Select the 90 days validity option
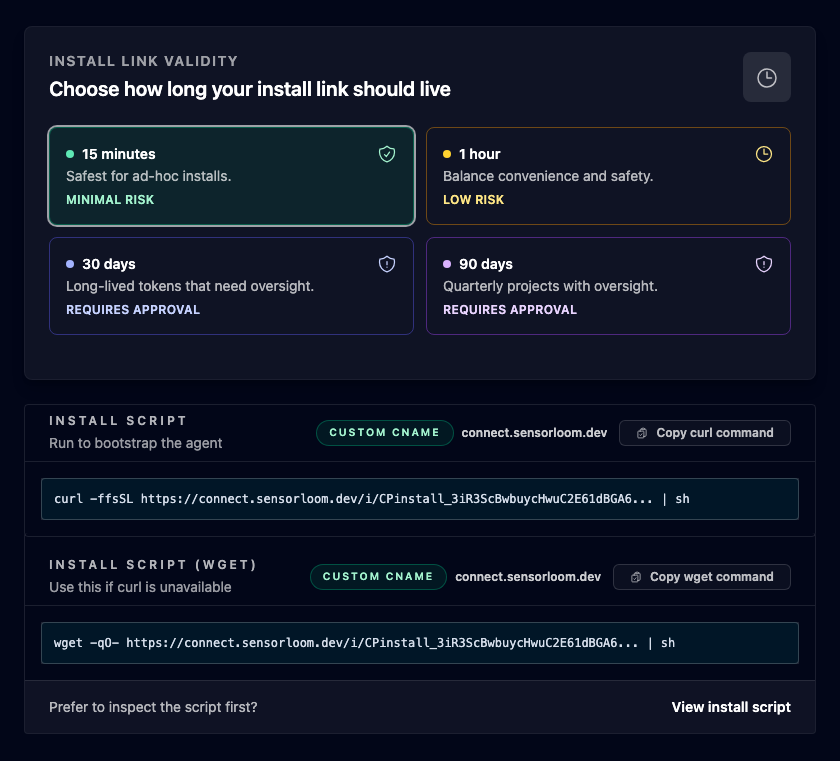Image resolution: width=840 pixels, height=761 pixels. coord(608,286)
